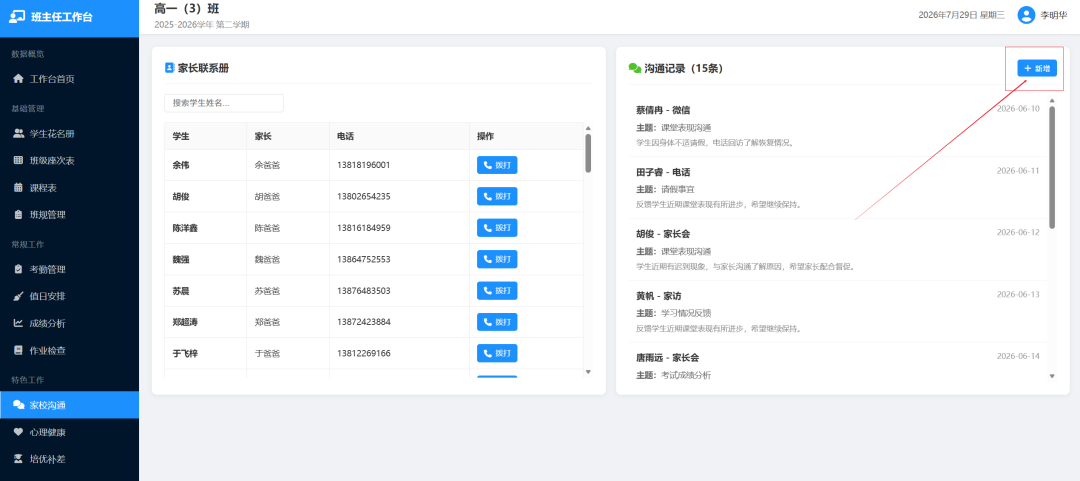The height and width of the screenshot is (481, 1080).
Task: Open the 黄帆 - 家访 record
Action: point(838,311)
